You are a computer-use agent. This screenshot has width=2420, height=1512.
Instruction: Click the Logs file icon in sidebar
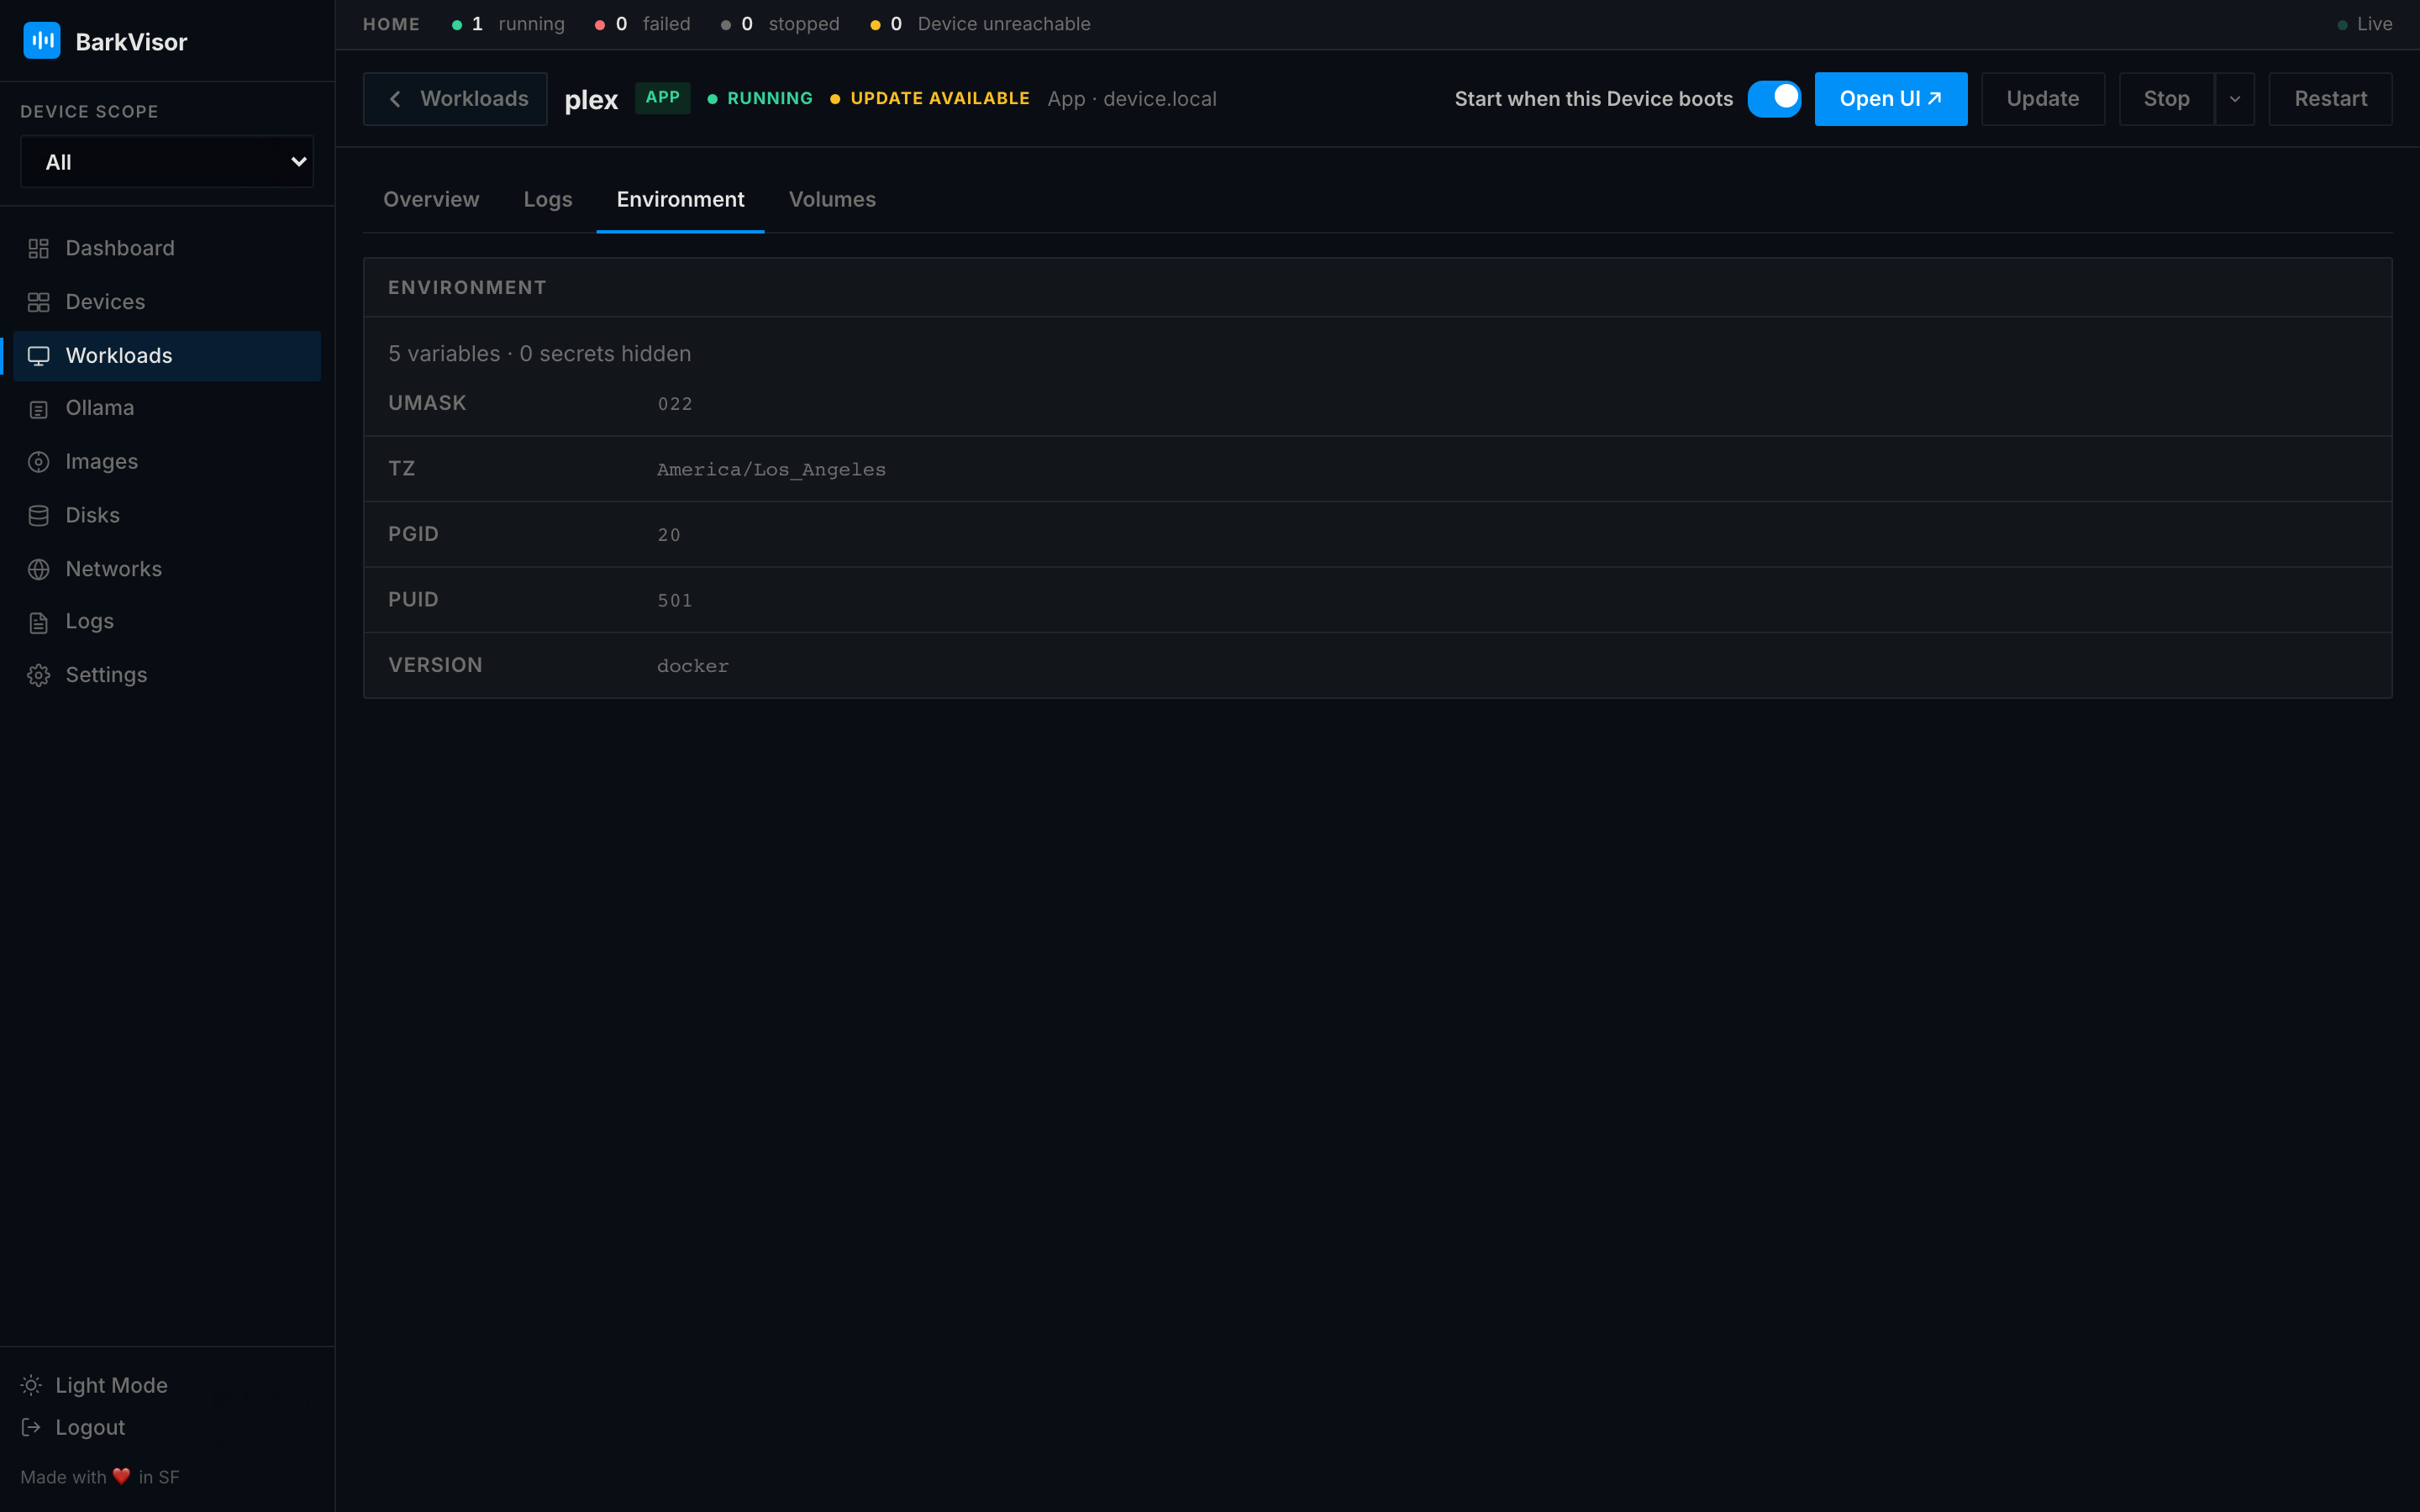click(x=38, y=622)
